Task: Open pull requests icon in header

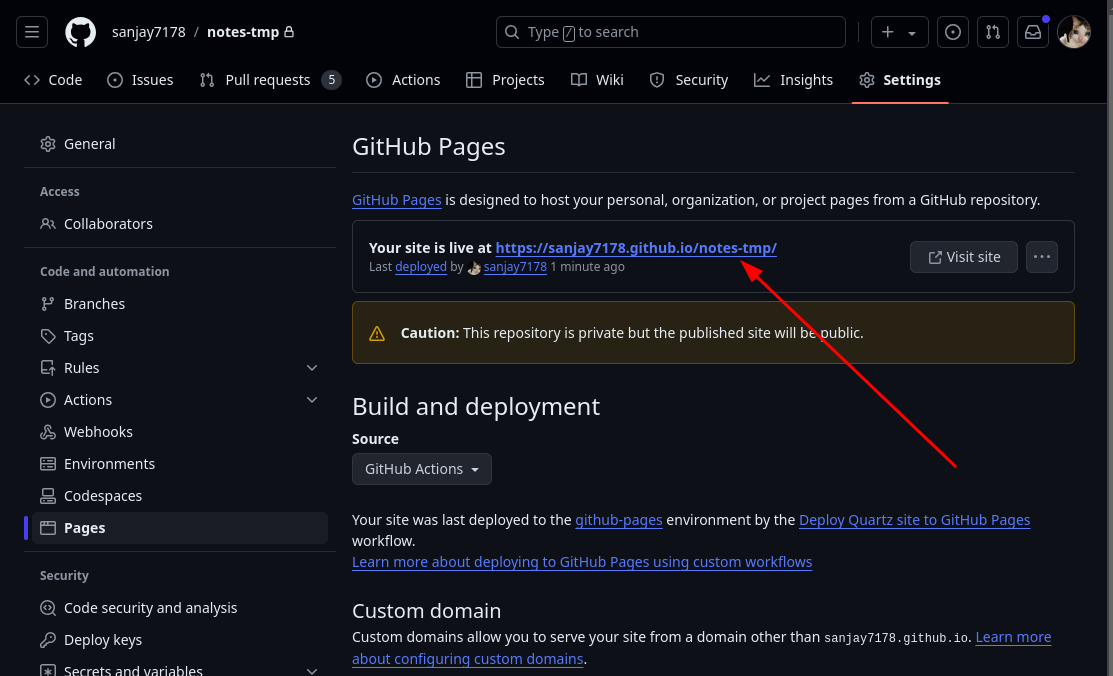Action: pos(993,32)
